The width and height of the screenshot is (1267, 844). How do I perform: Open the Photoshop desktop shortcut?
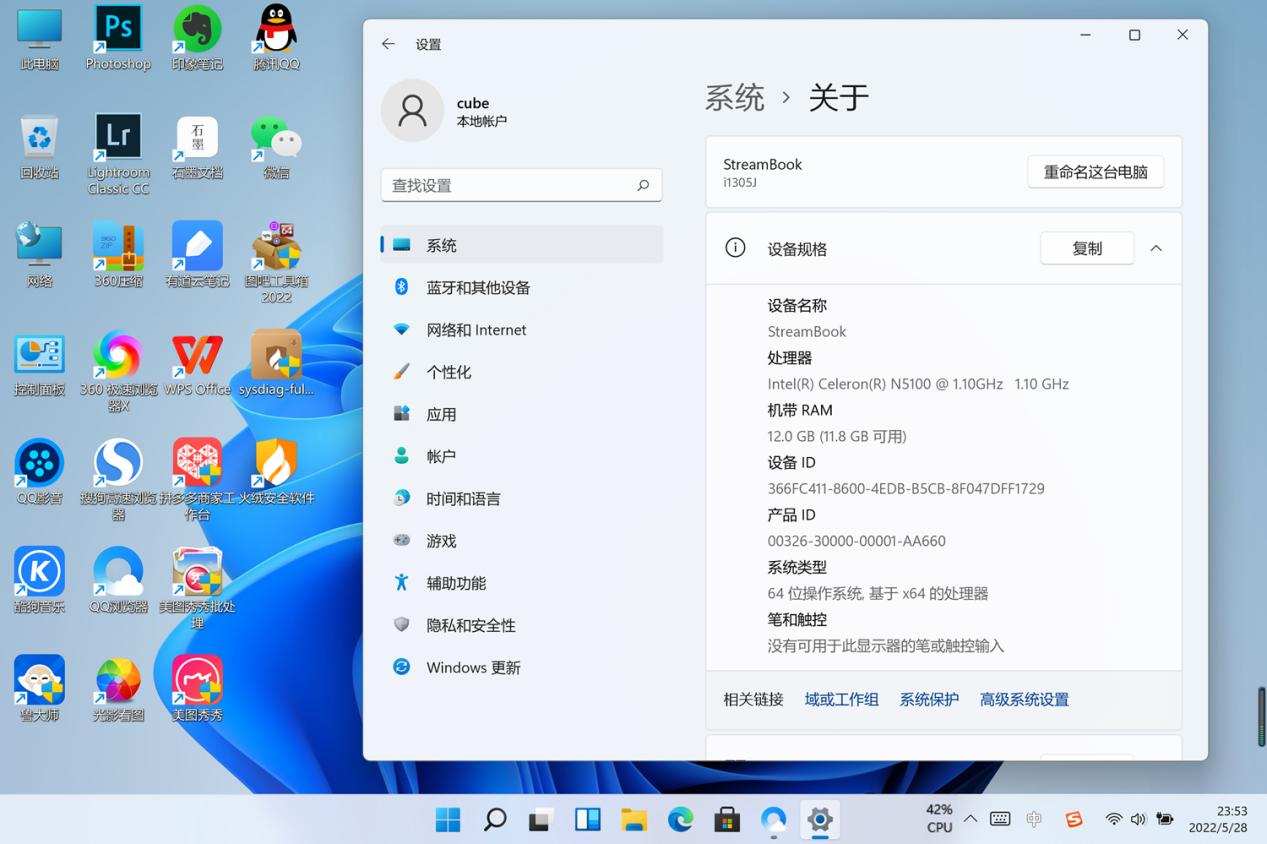pos(118,38)
